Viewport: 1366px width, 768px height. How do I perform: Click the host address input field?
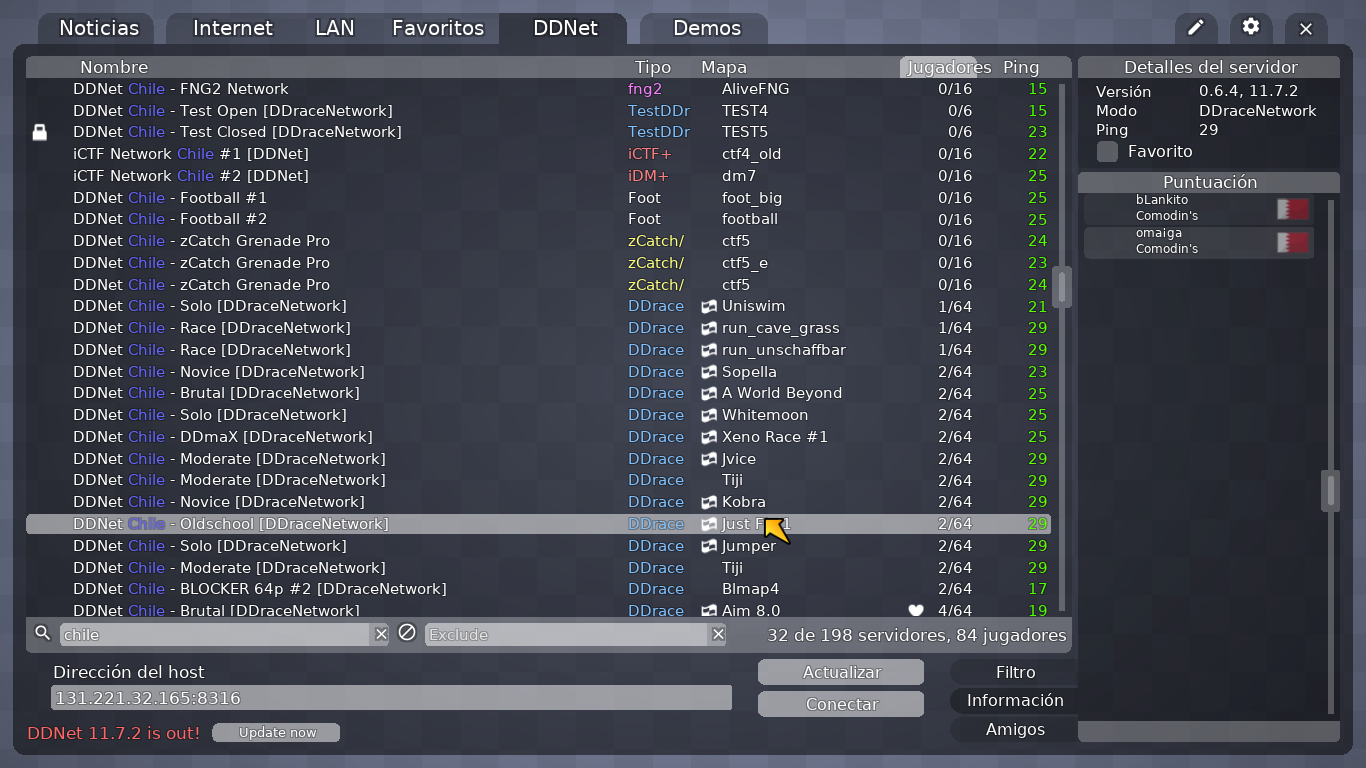click(x=390, y=697)
